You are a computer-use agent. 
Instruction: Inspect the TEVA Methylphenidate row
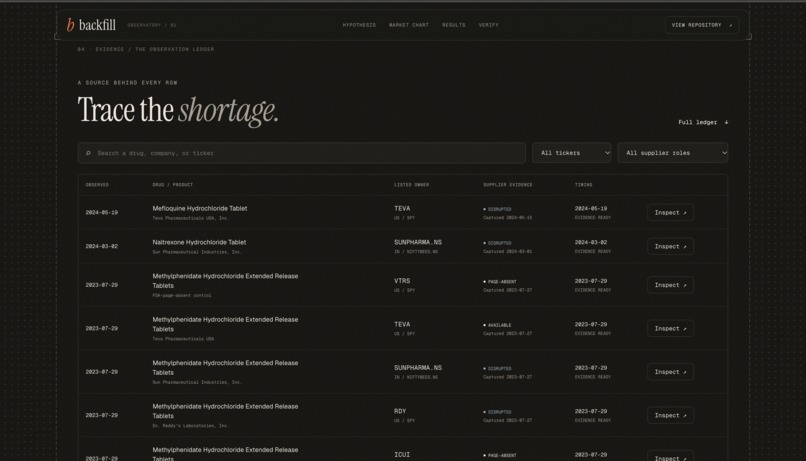click(x=670, y=328)
